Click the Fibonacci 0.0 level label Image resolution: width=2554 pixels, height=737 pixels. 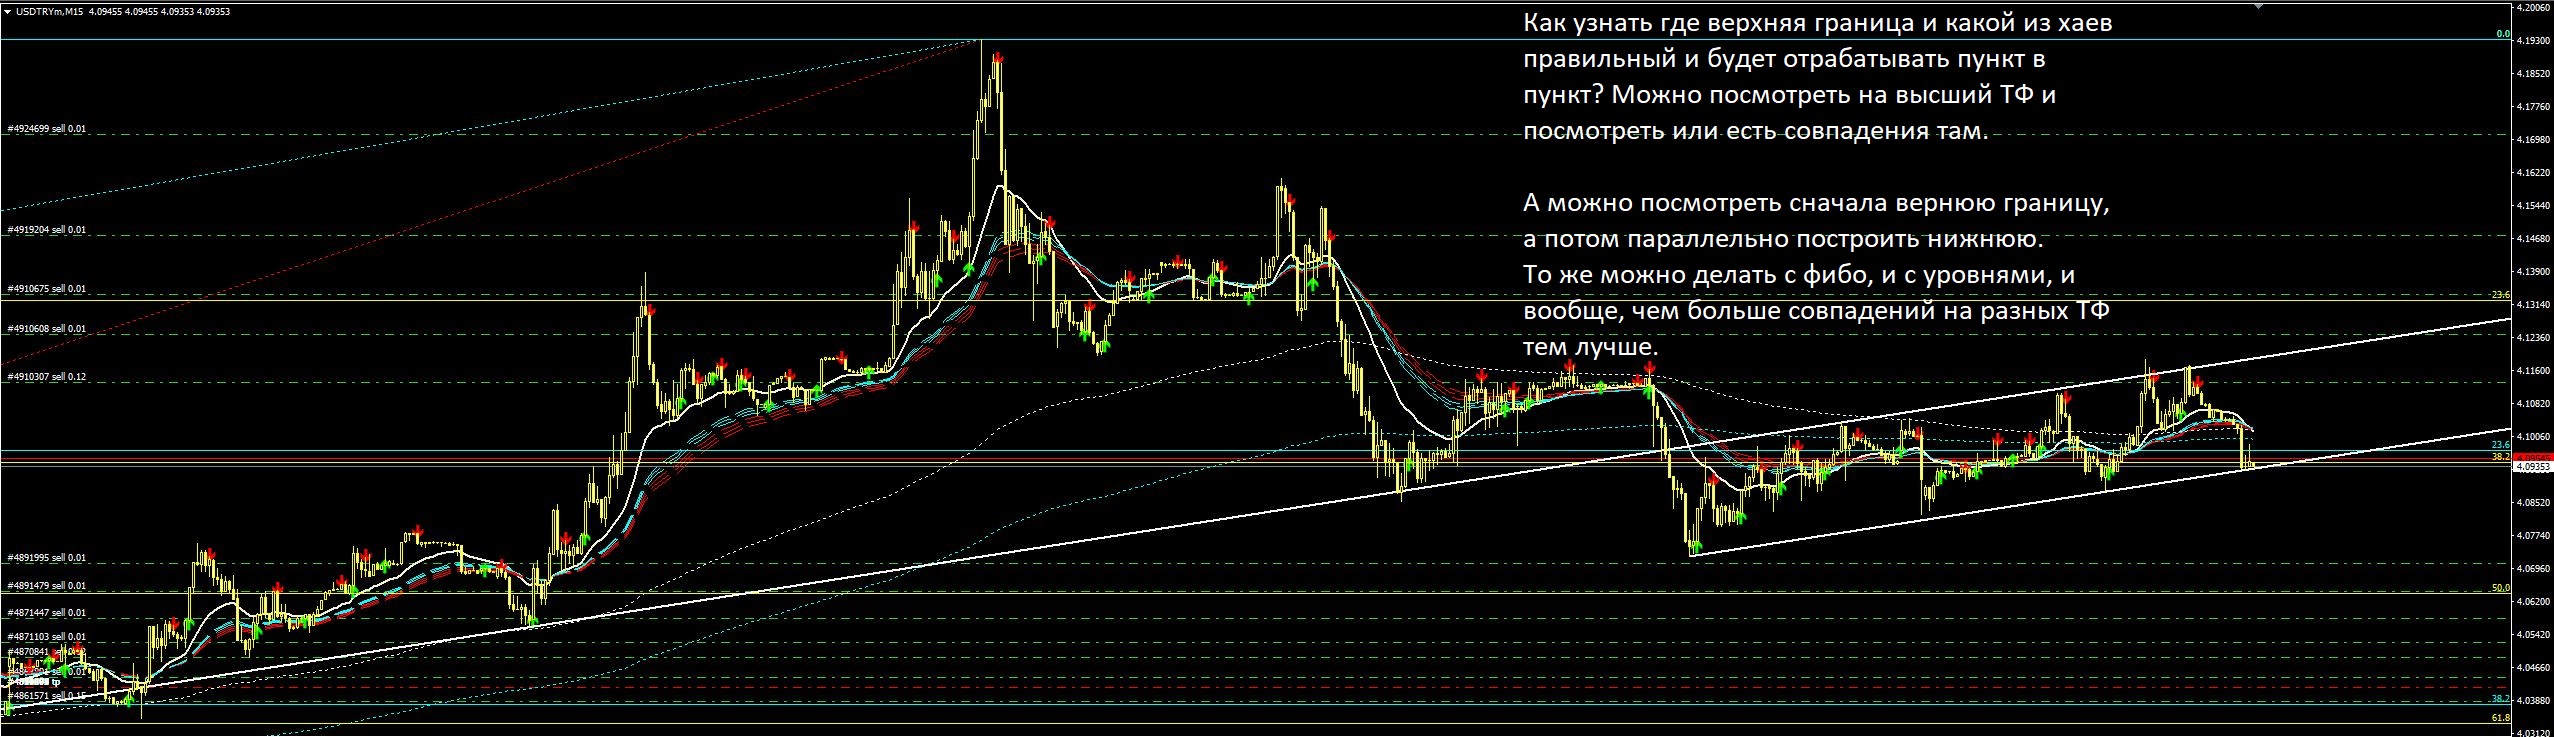coord(2502,34)
